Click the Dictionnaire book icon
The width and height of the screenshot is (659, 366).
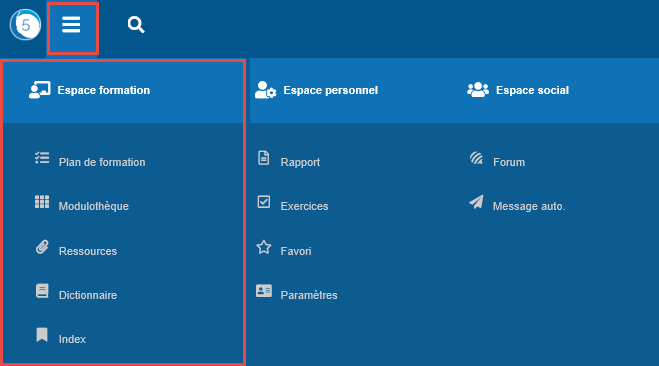[x=42, y=291]
